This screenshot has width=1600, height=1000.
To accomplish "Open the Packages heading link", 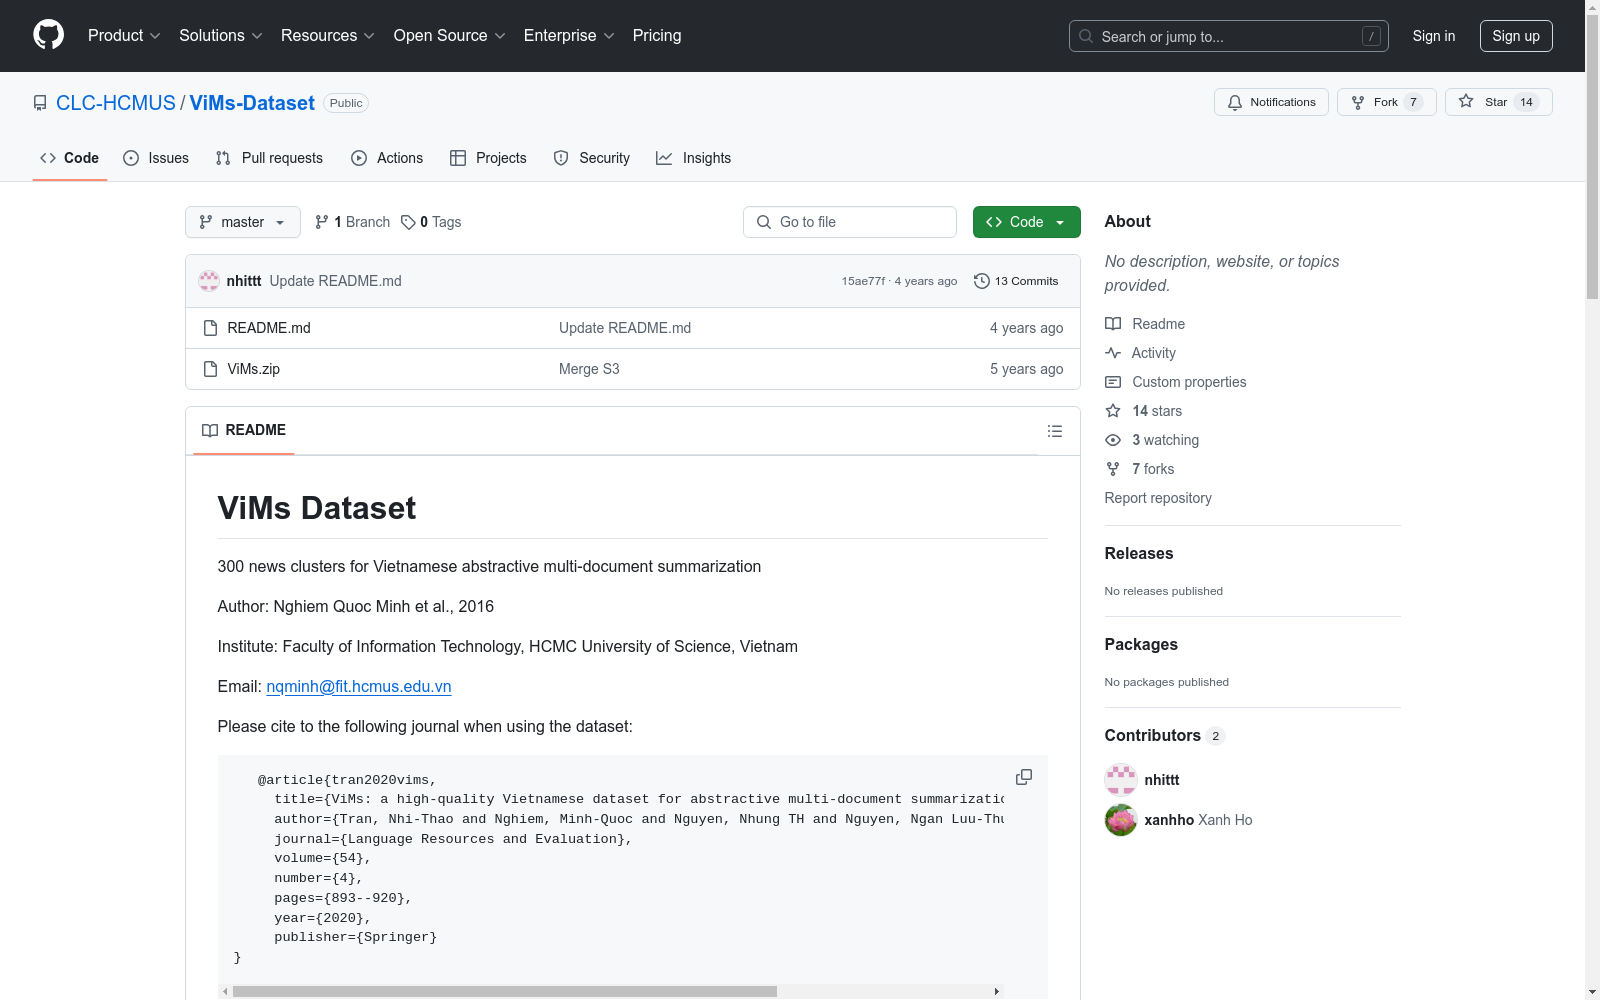I will point(1141,644).
